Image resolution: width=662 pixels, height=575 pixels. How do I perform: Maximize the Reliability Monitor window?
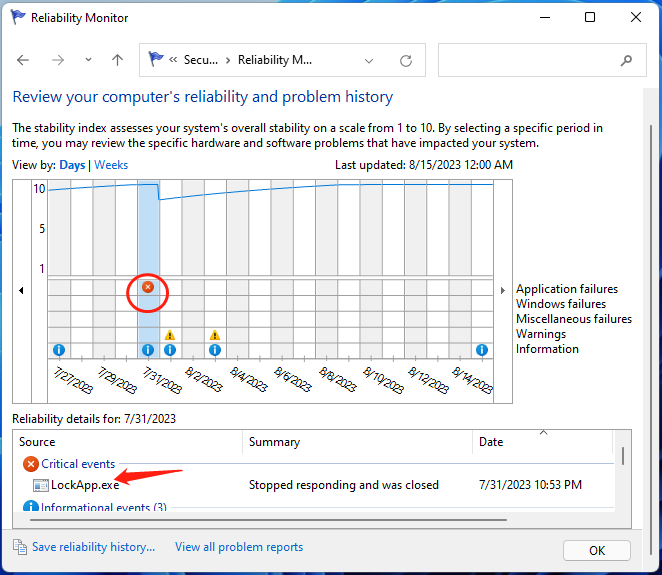[x=590, y=17]
